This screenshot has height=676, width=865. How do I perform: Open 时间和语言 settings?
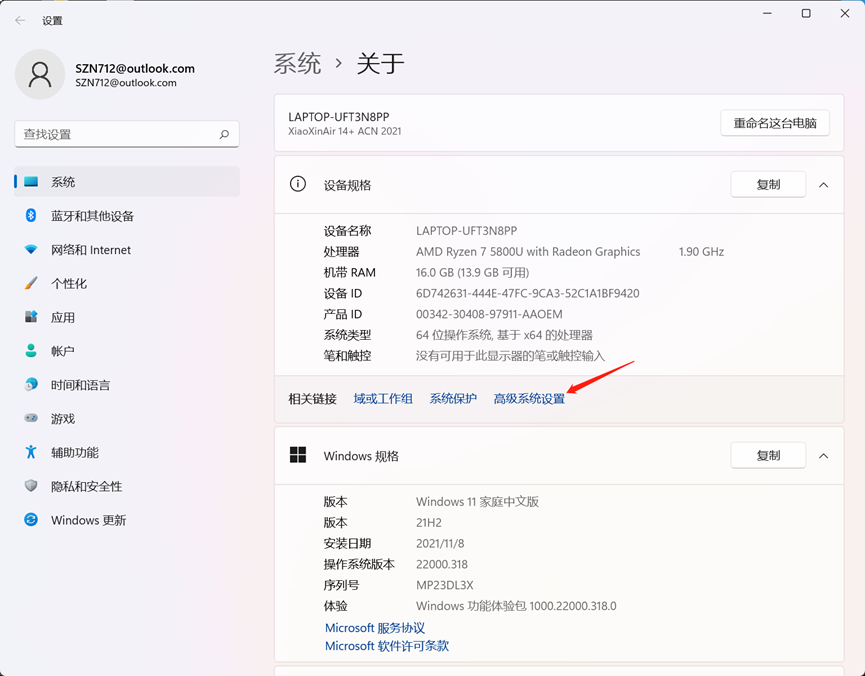tap(127, 385)
